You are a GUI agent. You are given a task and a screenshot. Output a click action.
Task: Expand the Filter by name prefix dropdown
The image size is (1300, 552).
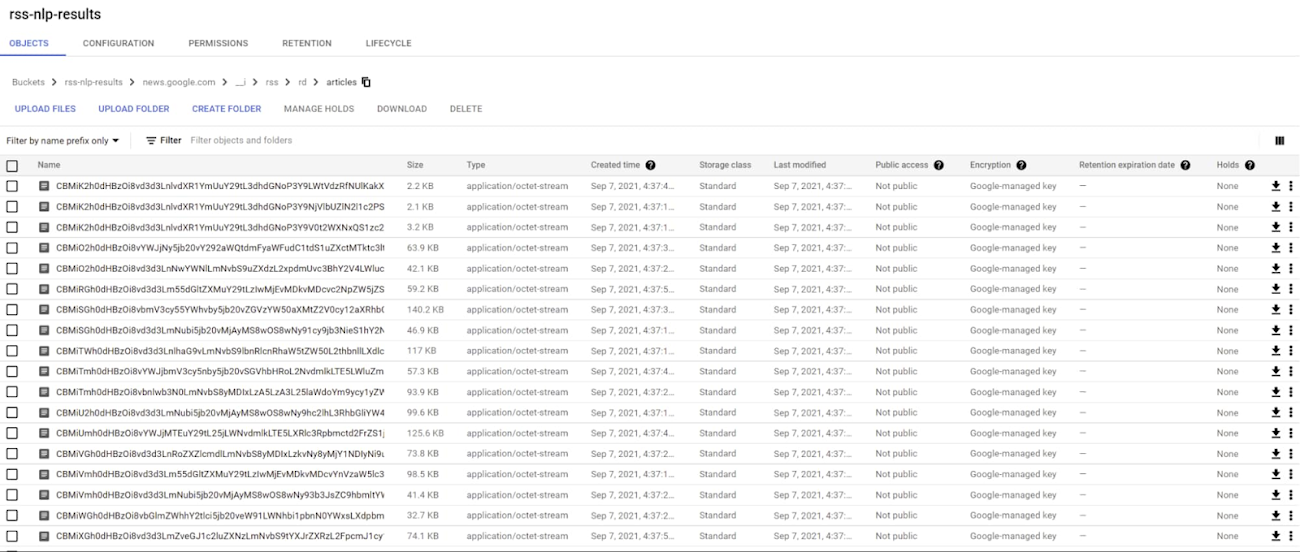click(63, 141)
